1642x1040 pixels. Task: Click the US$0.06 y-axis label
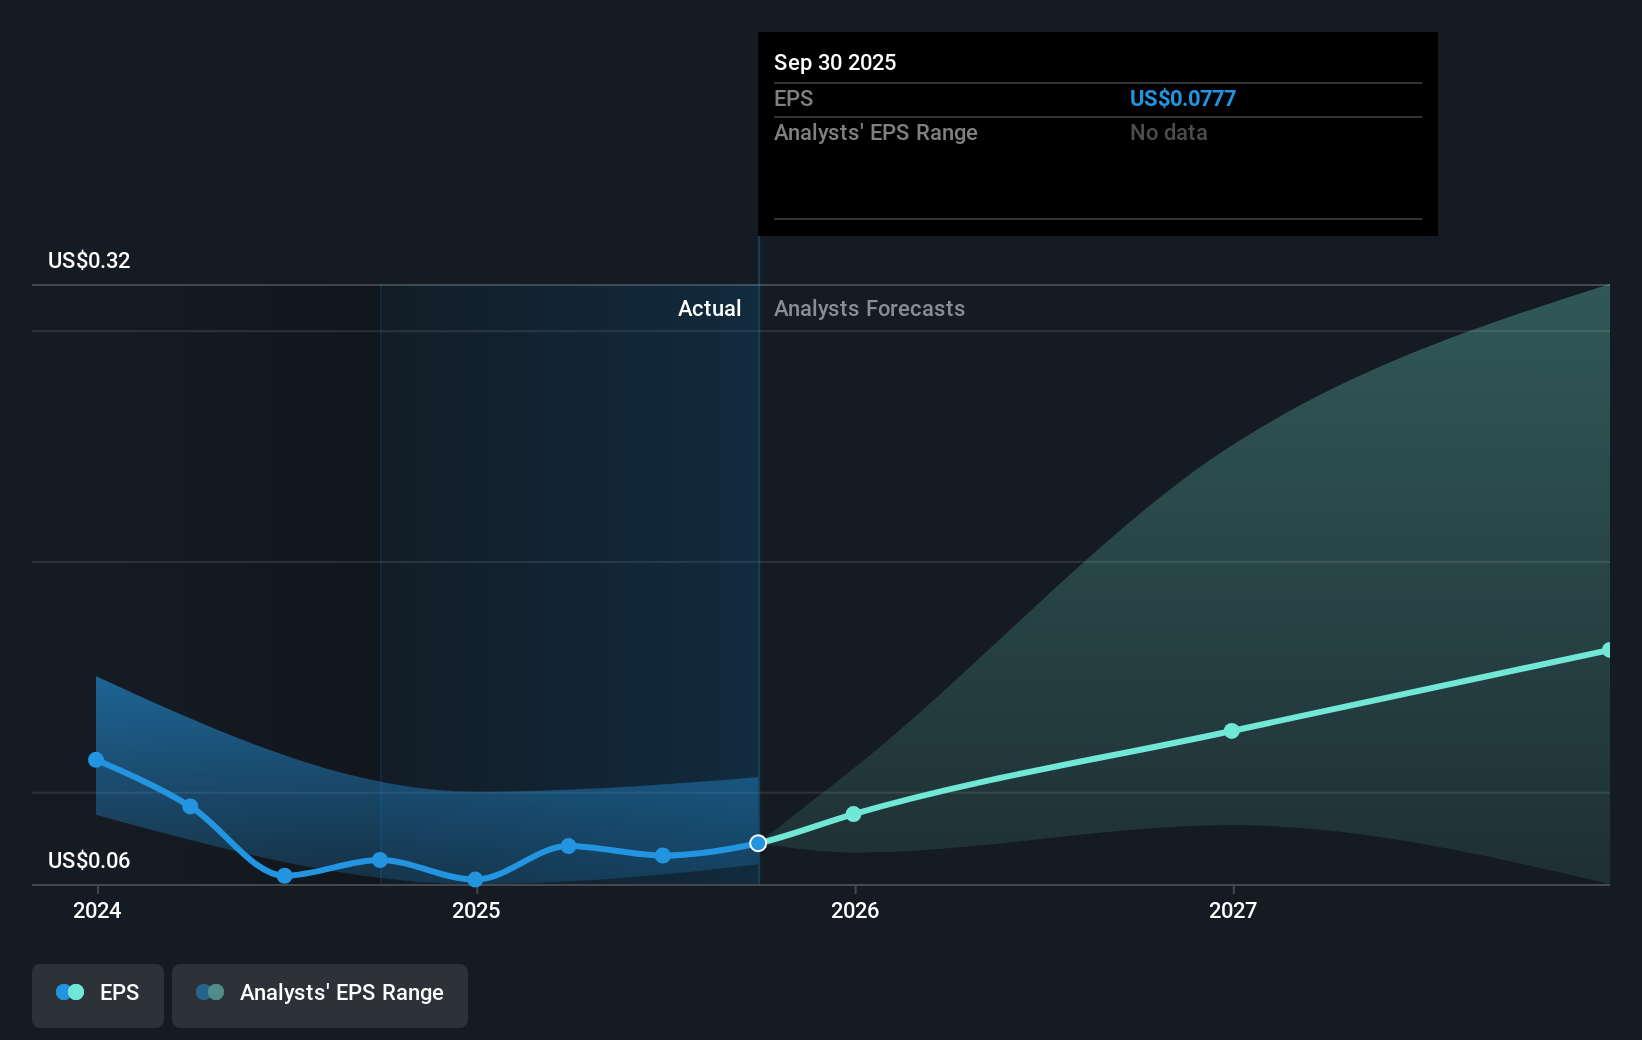(x=89, y=860)
